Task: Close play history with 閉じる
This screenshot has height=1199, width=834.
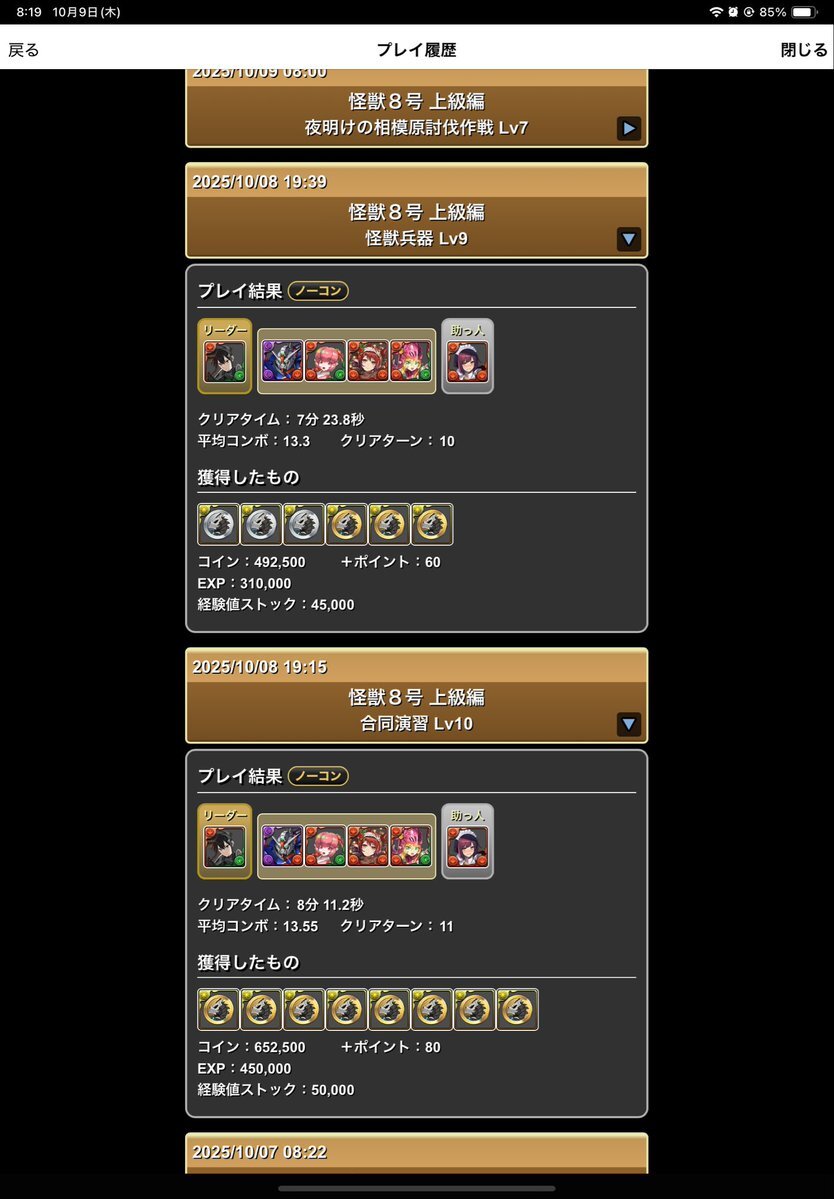Action: pos(803,50)
